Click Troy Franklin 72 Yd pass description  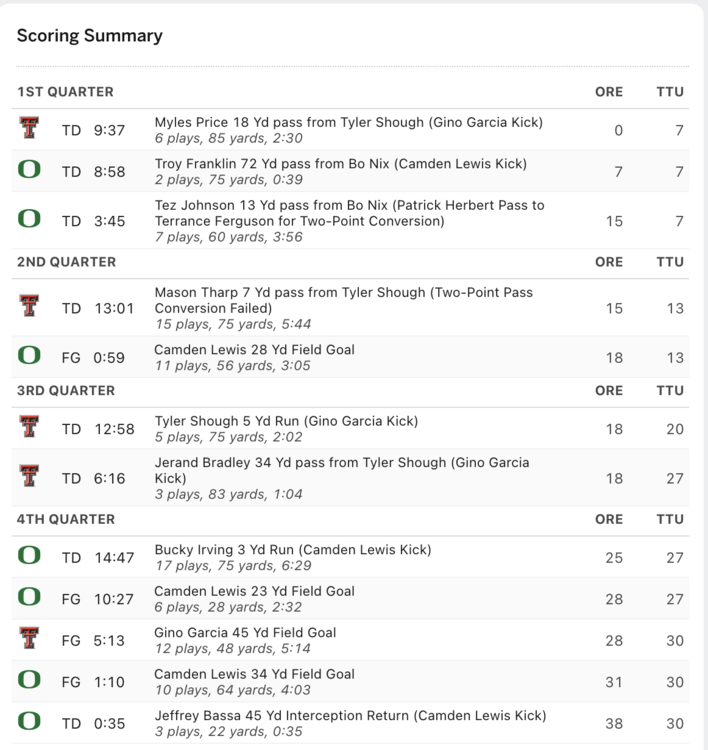(340, 164)
